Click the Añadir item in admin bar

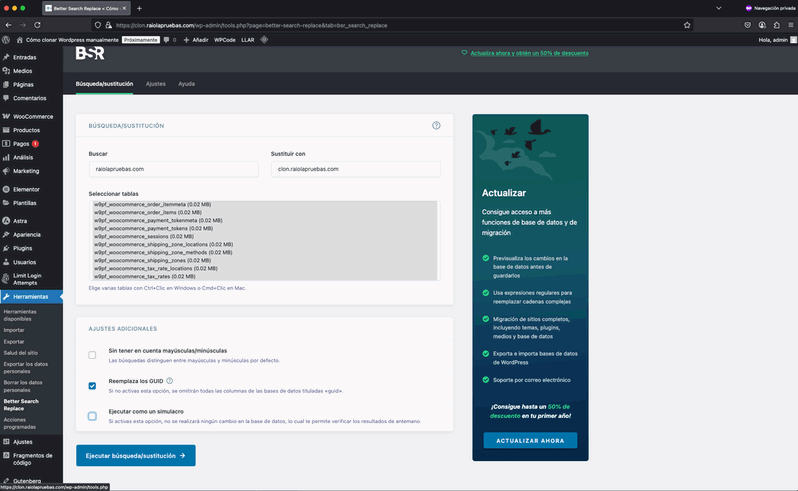pos(196,40)
